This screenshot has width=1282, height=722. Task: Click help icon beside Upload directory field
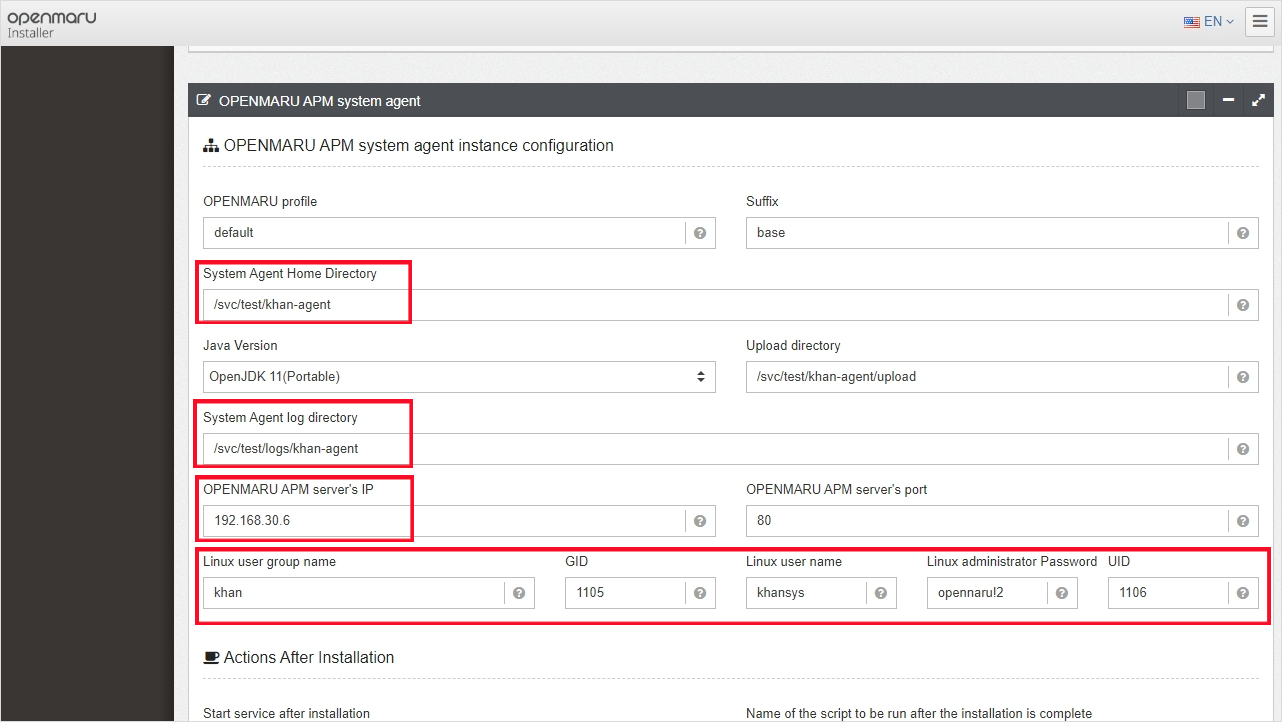[x=1242, y=377]
